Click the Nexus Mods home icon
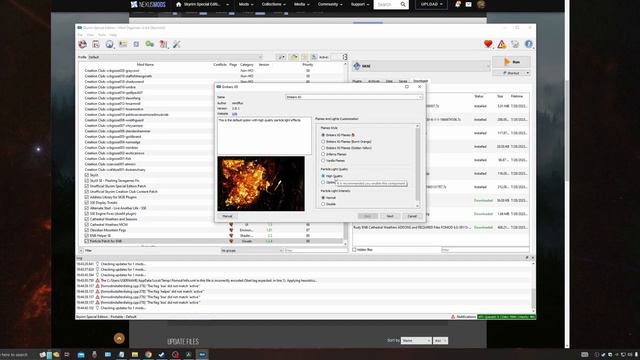Viewport: 640px width, 360px height. click(178, 4)
